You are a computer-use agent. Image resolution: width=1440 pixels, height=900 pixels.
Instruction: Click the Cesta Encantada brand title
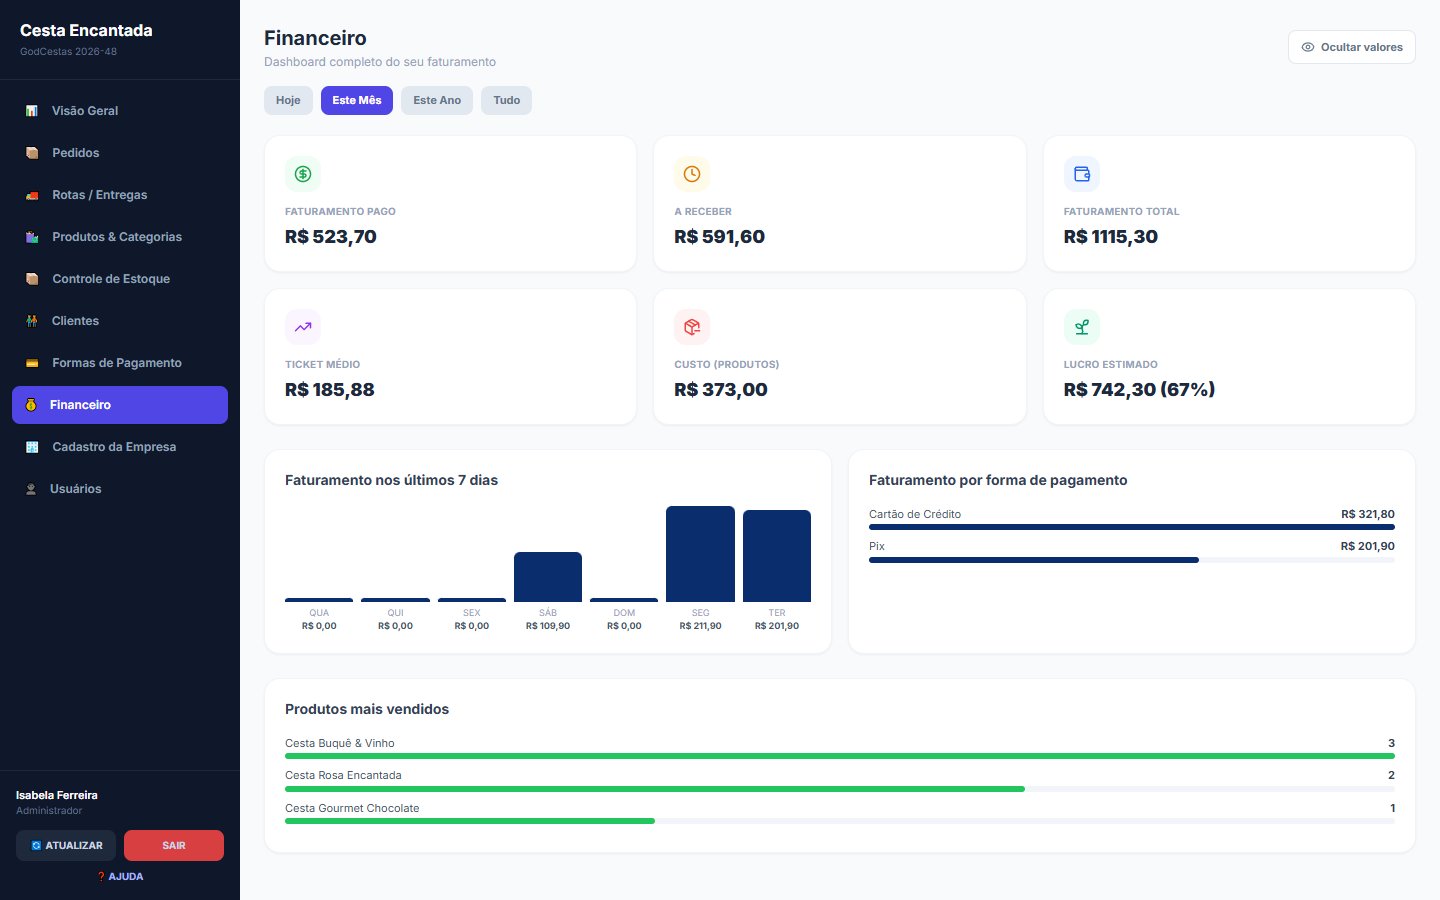[x=86, y=31]
